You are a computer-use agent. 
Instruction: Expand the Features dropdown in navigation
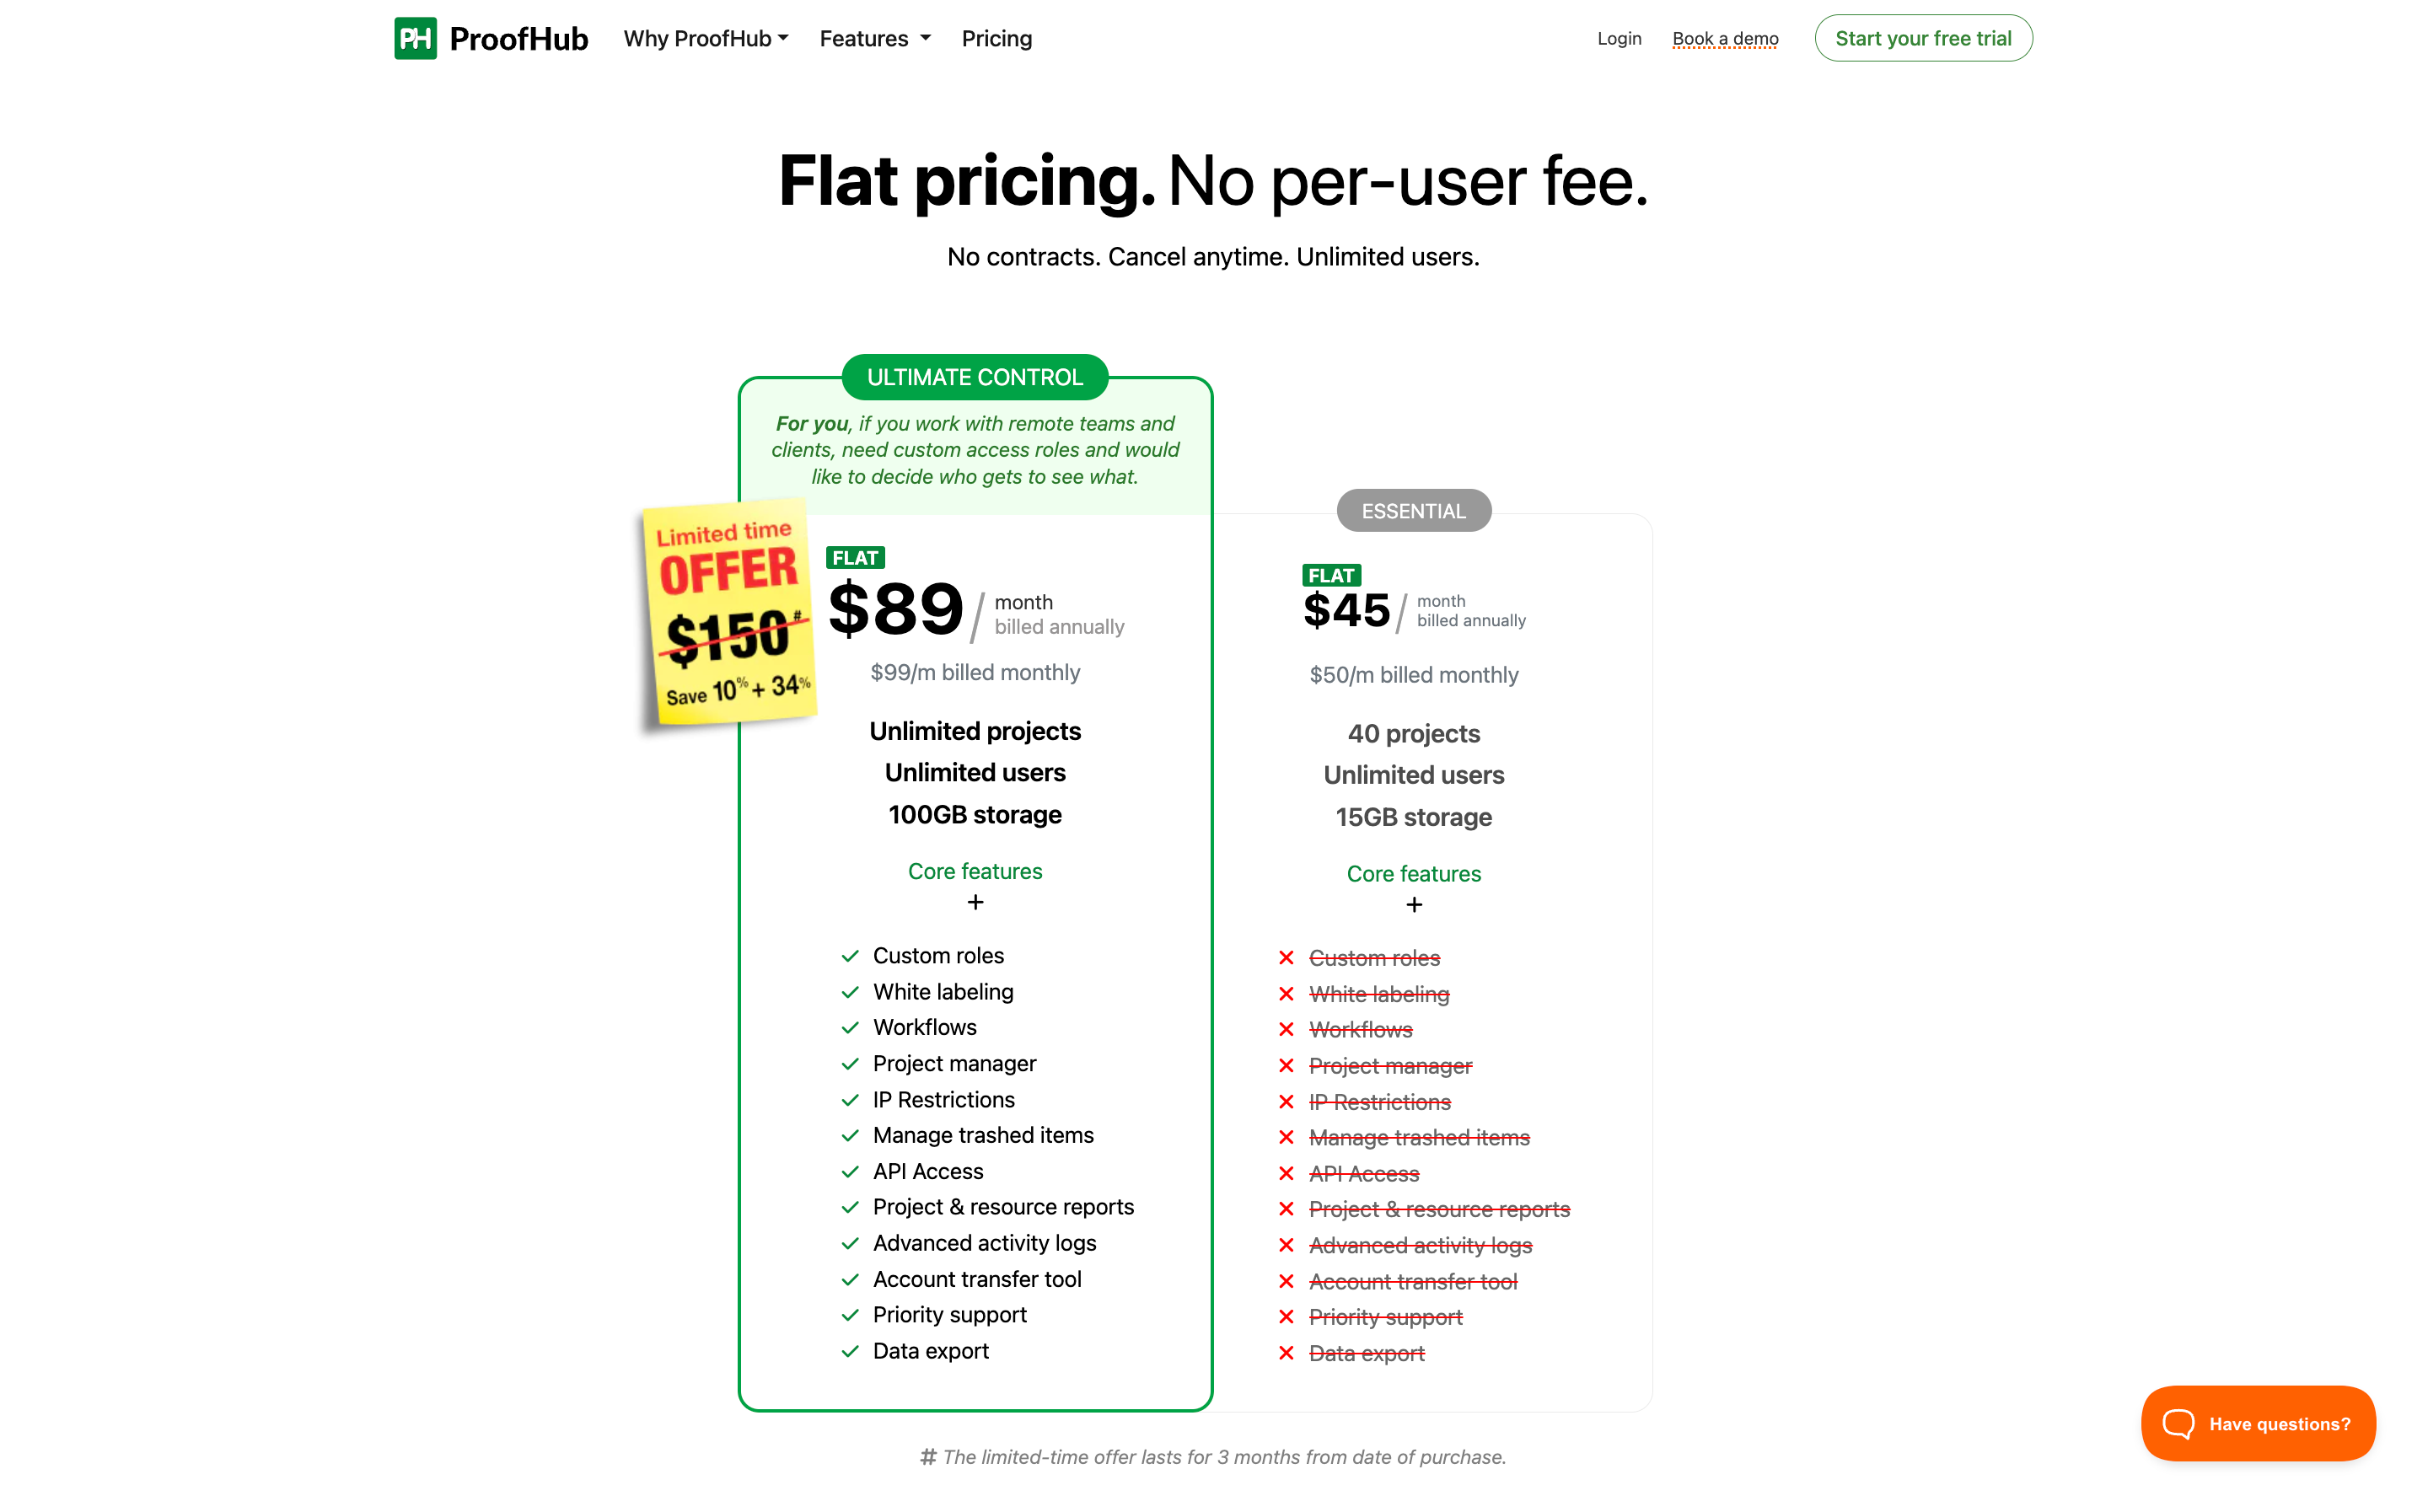pyautogui.click(x=875, y=38)
